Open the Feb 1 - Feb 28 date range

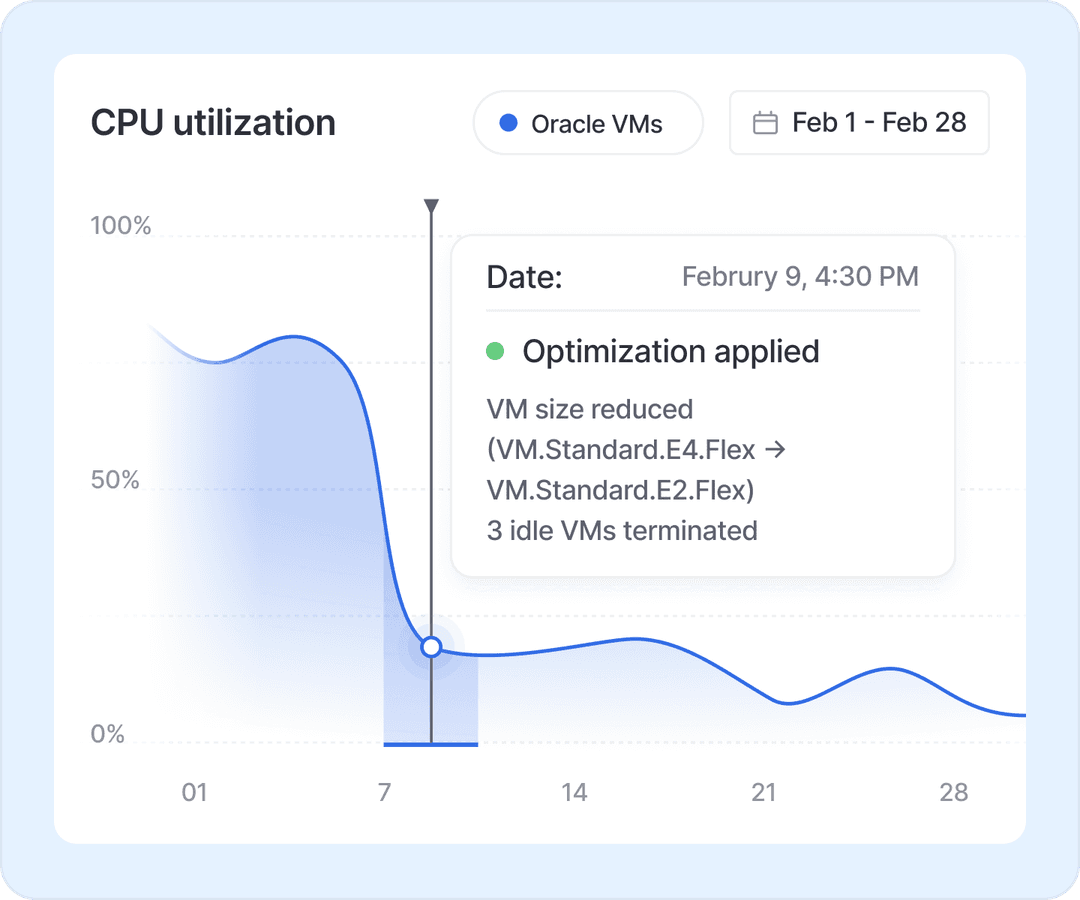pyautogui.click(x=859, y=123)
